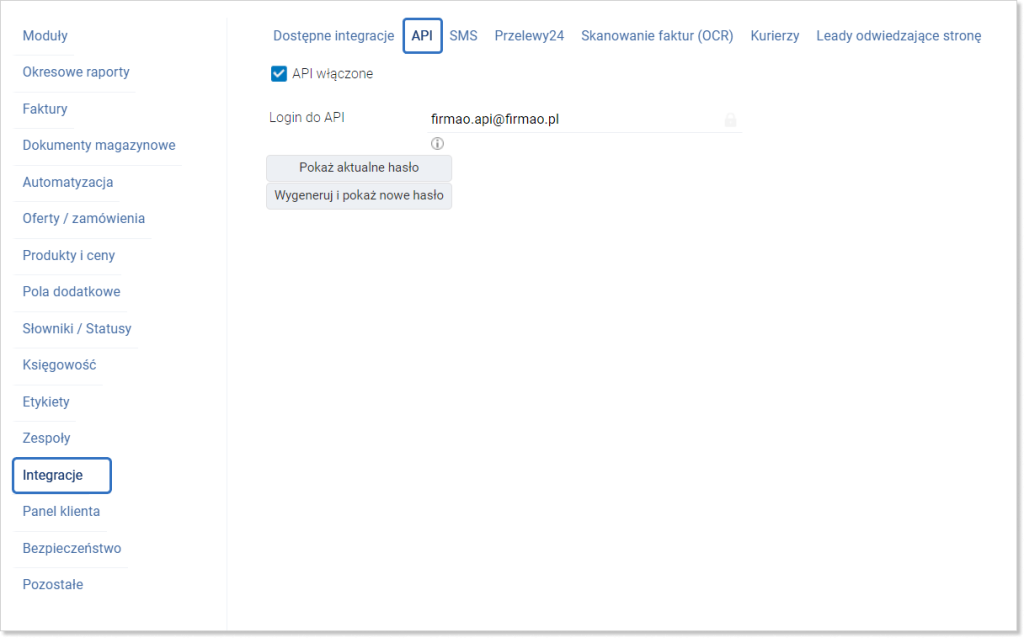This screenshot has width=1024, height=638.
Task: Click Integracje in the sidebar
Action: [61, 475]
